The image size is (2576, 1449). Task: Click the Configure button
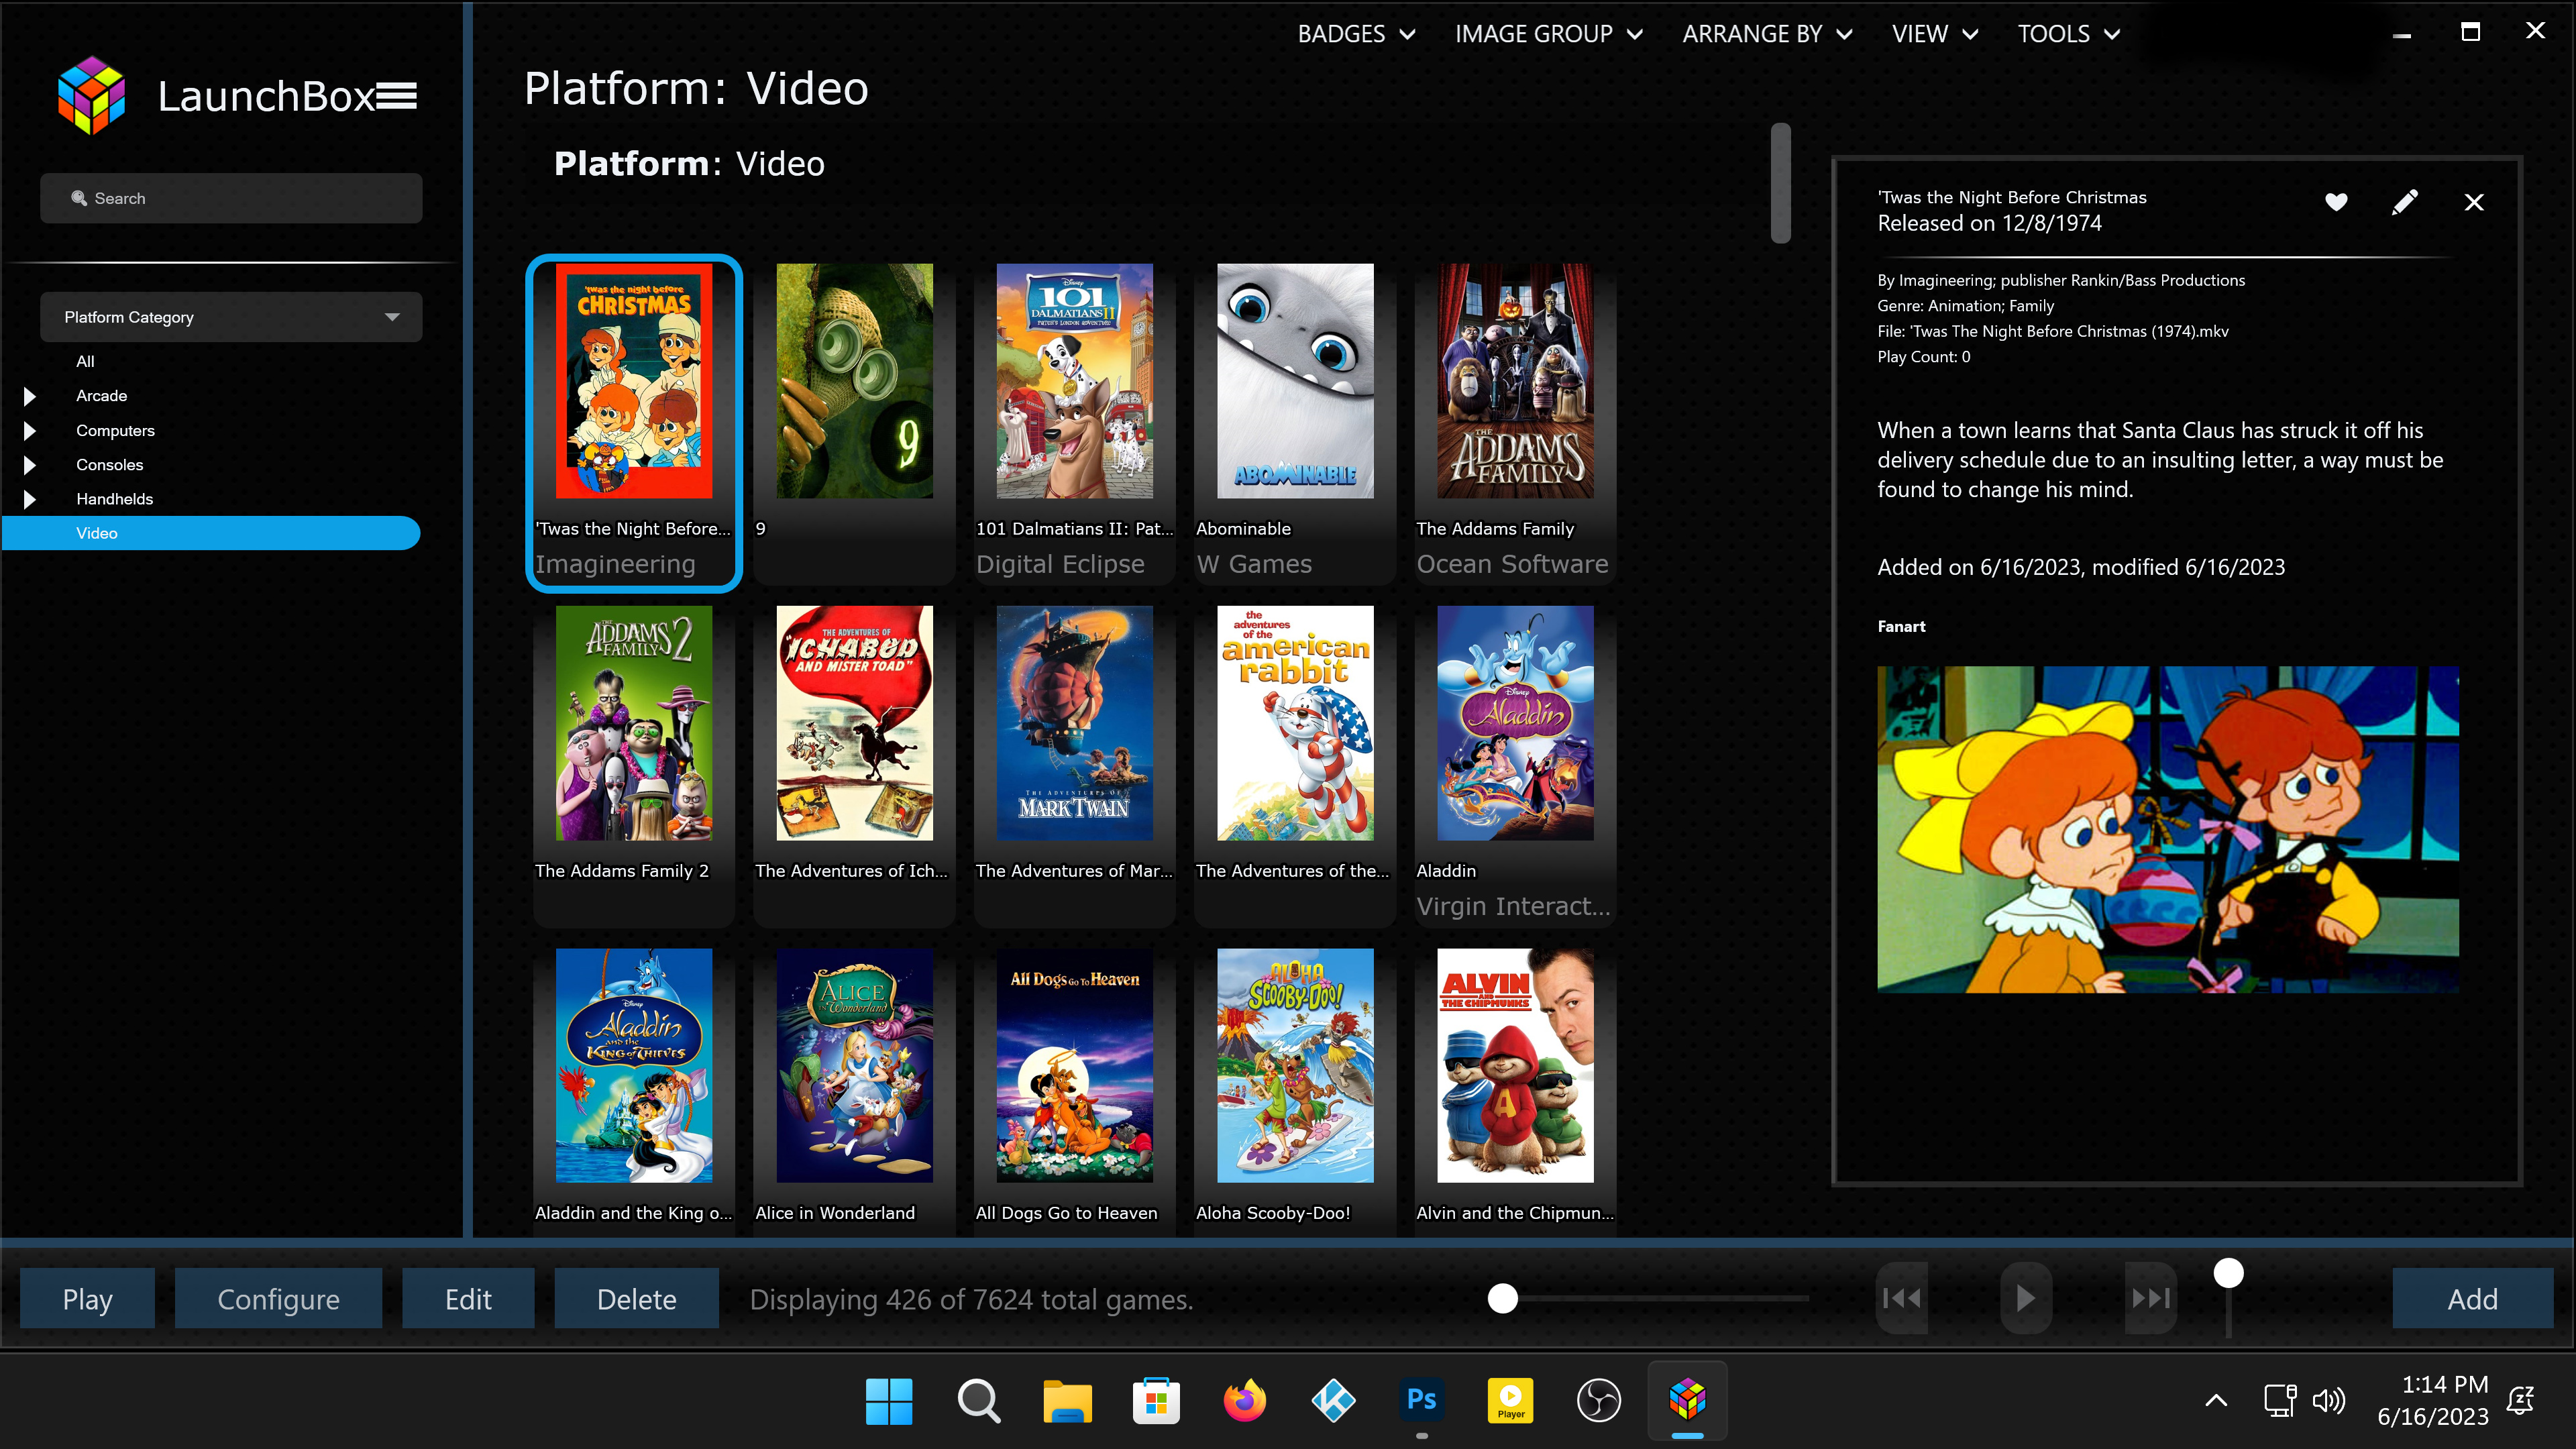click(x=278, y=1298)
